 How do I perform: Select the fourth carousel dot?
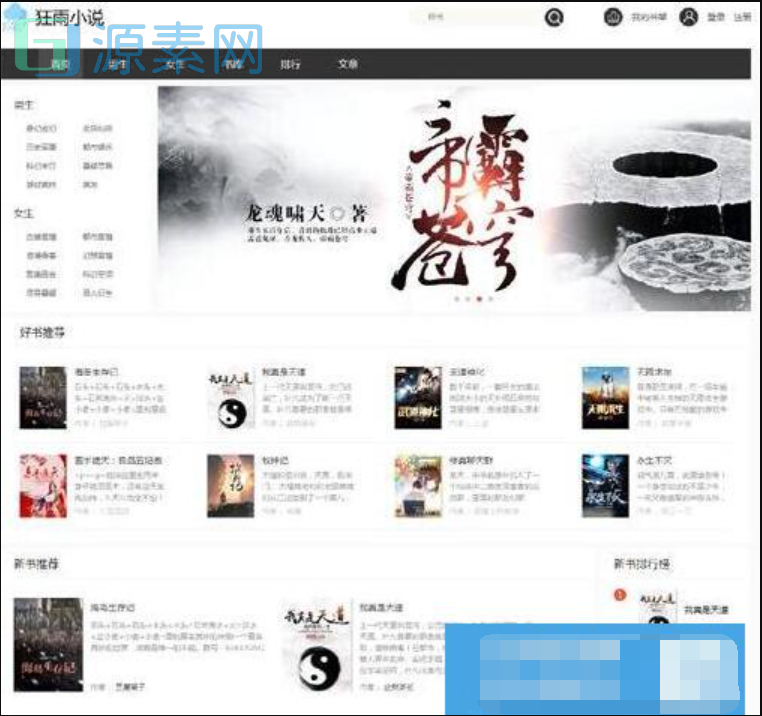(491, 299)
